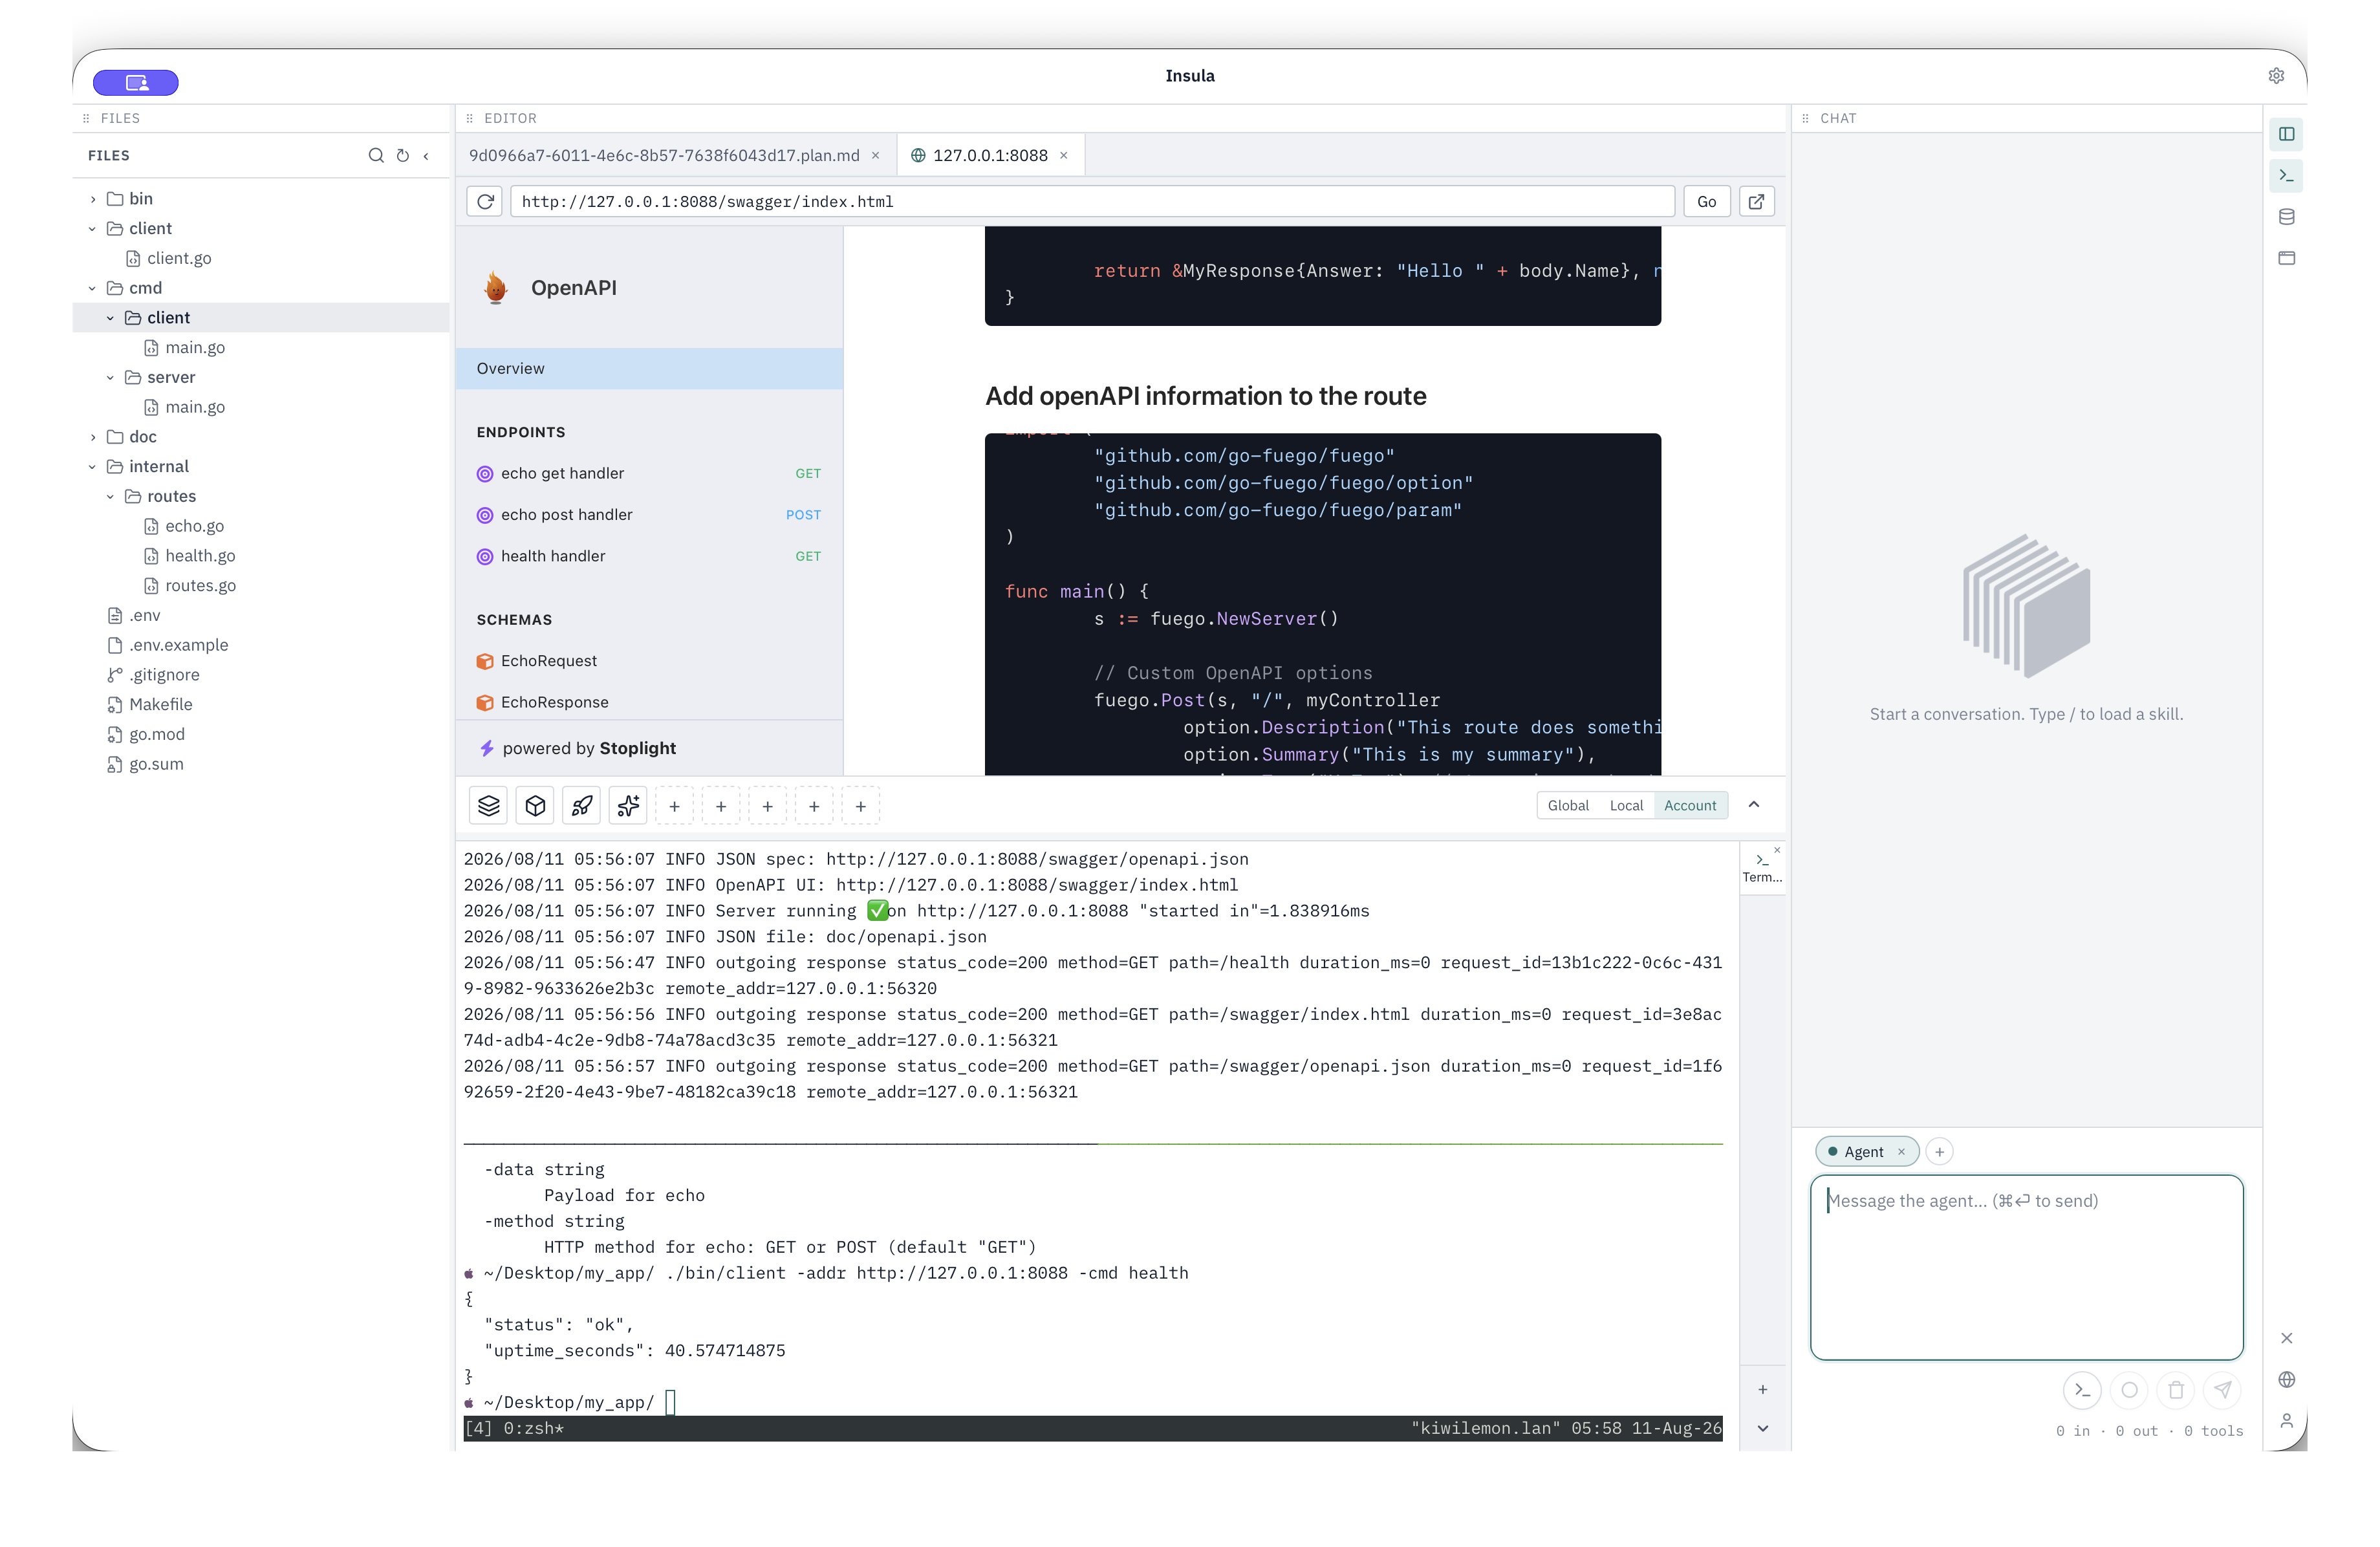Click chat terminal prompt icon

[2082, 1390]
